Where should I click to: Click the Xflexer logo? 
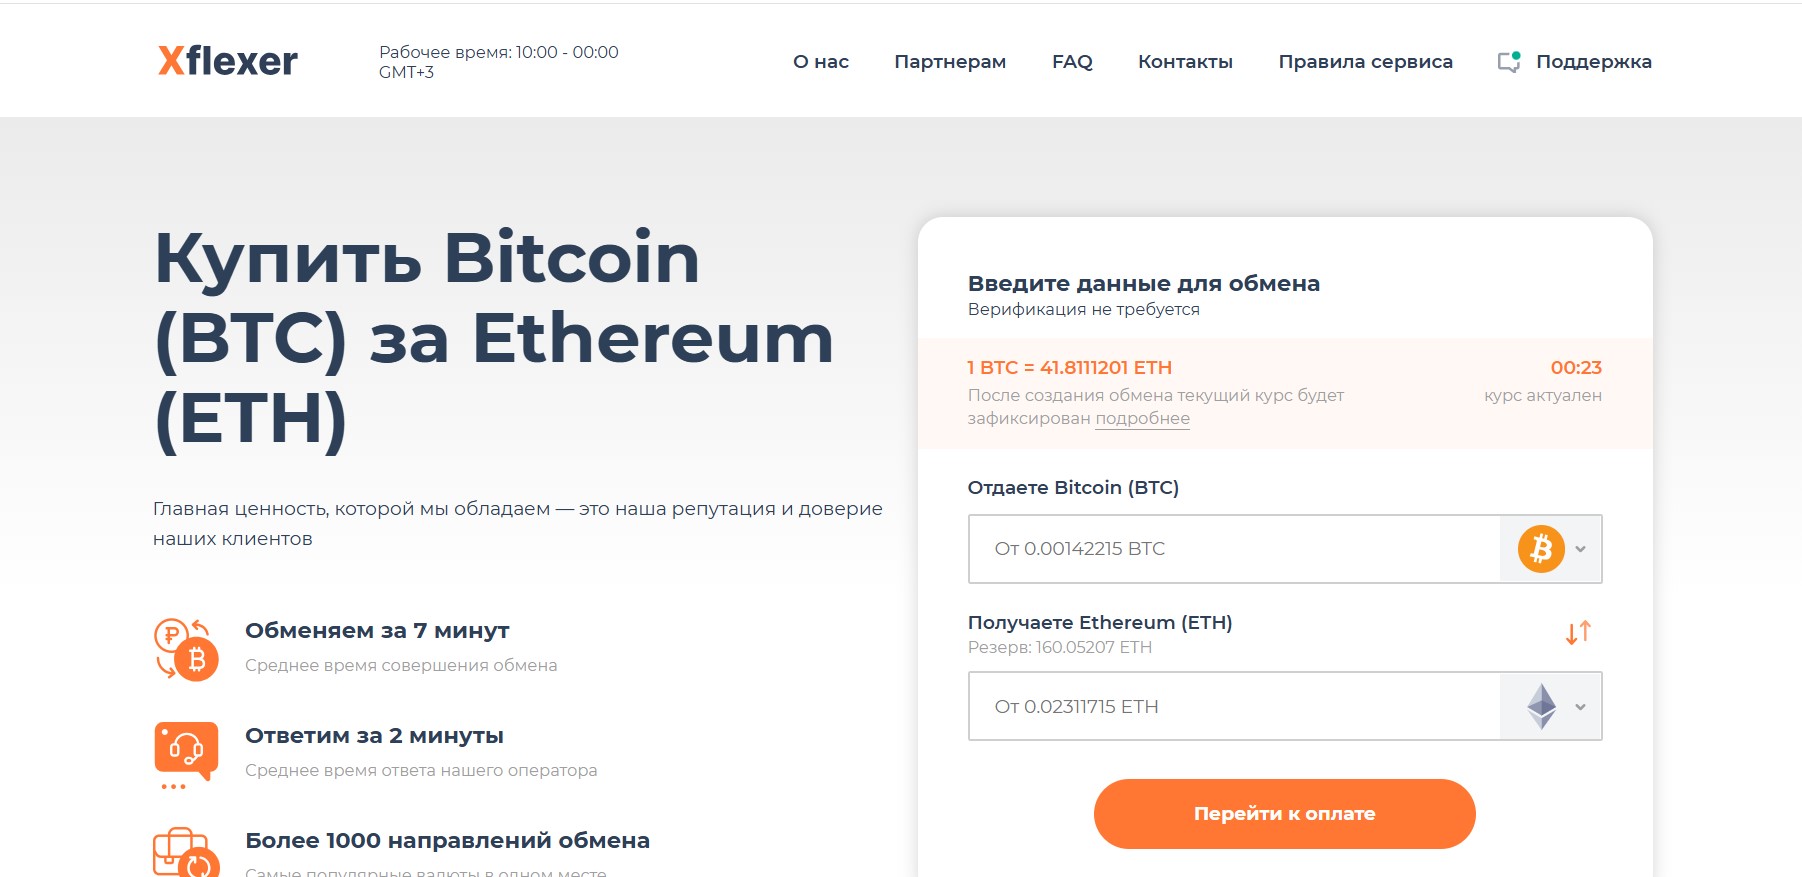coord(228,61)
